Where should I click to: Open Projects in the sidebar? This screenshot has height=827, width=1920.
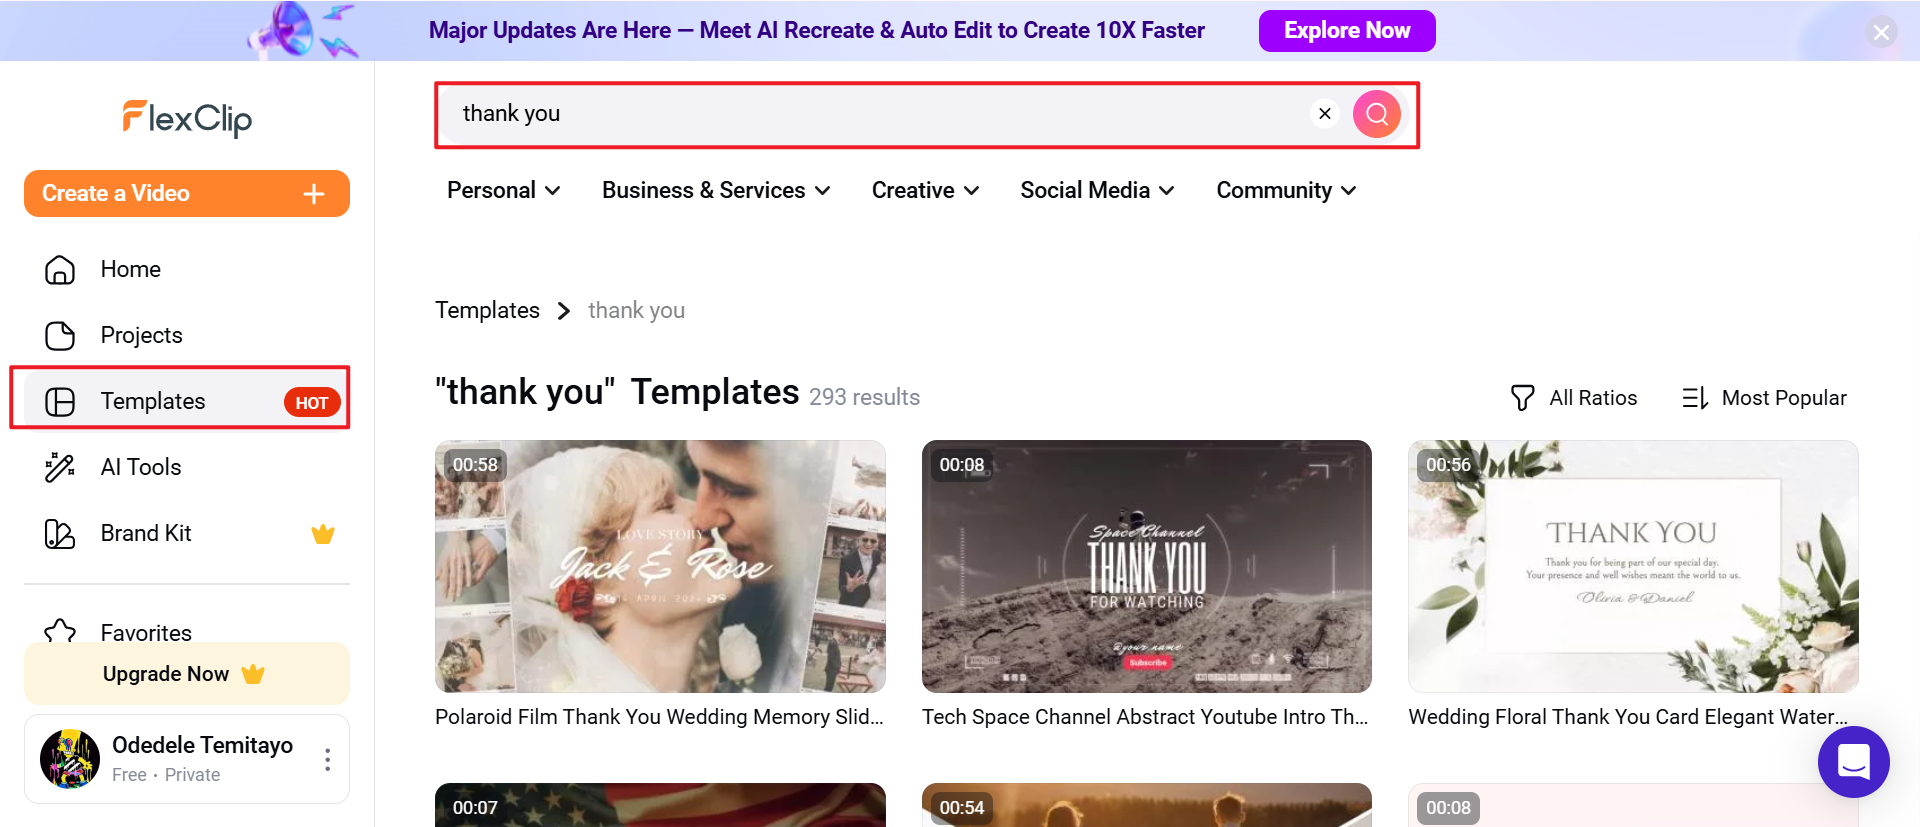(187, 336)
